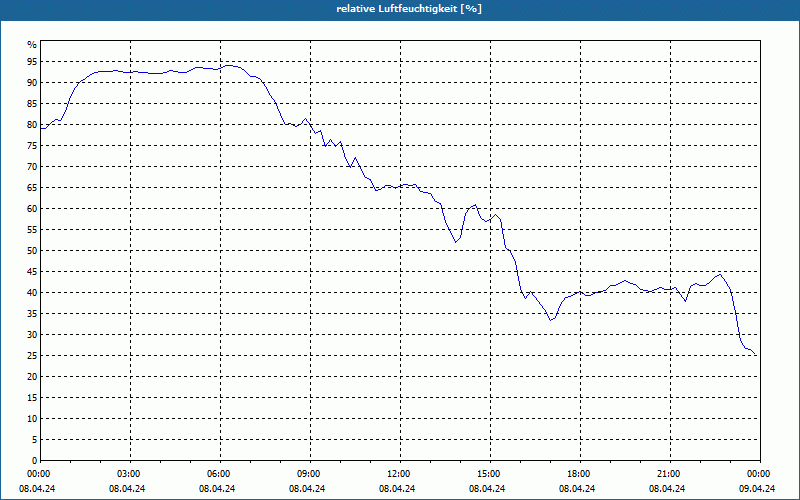This screenshot has height=500, width=800.
Task: Click the 09.04.24 date label
Action: click(757, 489)
